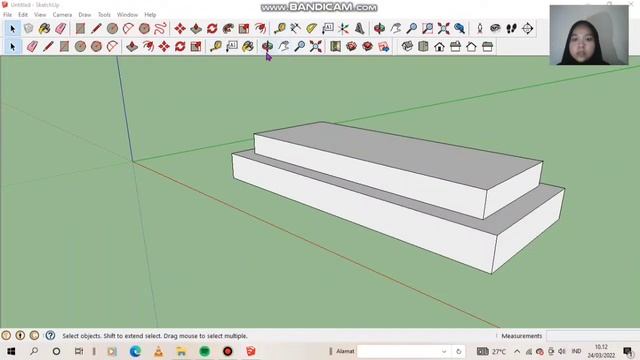Open the Camera menu
Image resolution: width=640 pixels, height=360 pixels.
click(x=62, y=15)
